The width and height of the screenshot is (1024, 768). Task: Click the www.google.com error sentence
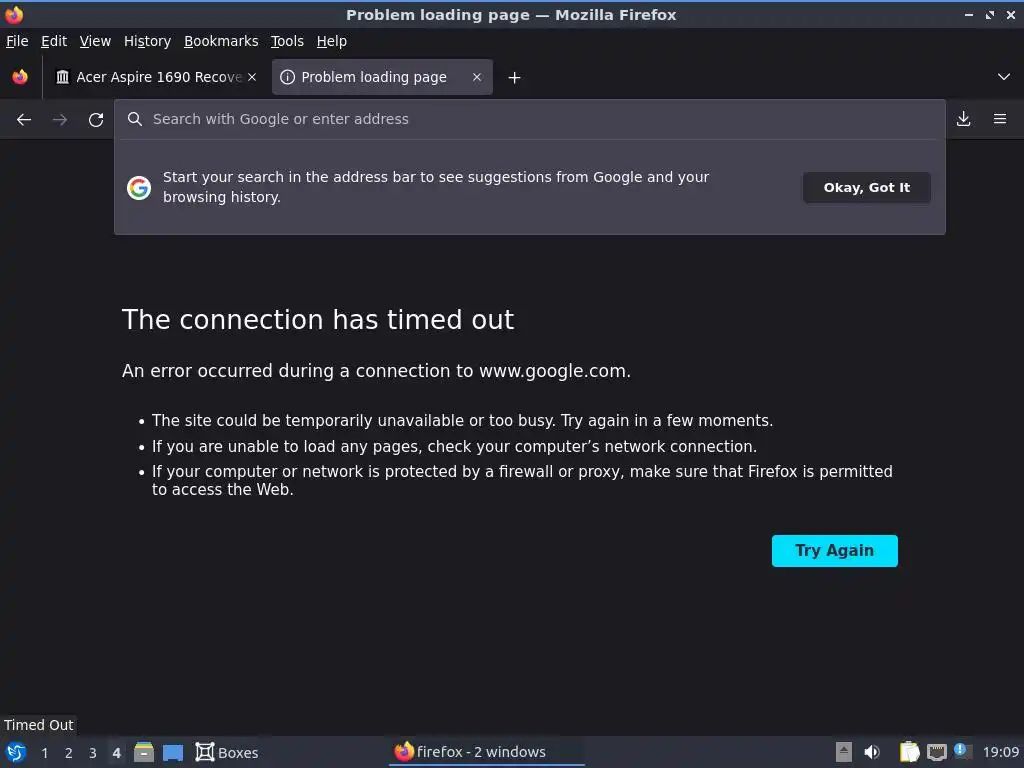click(376, 371)
